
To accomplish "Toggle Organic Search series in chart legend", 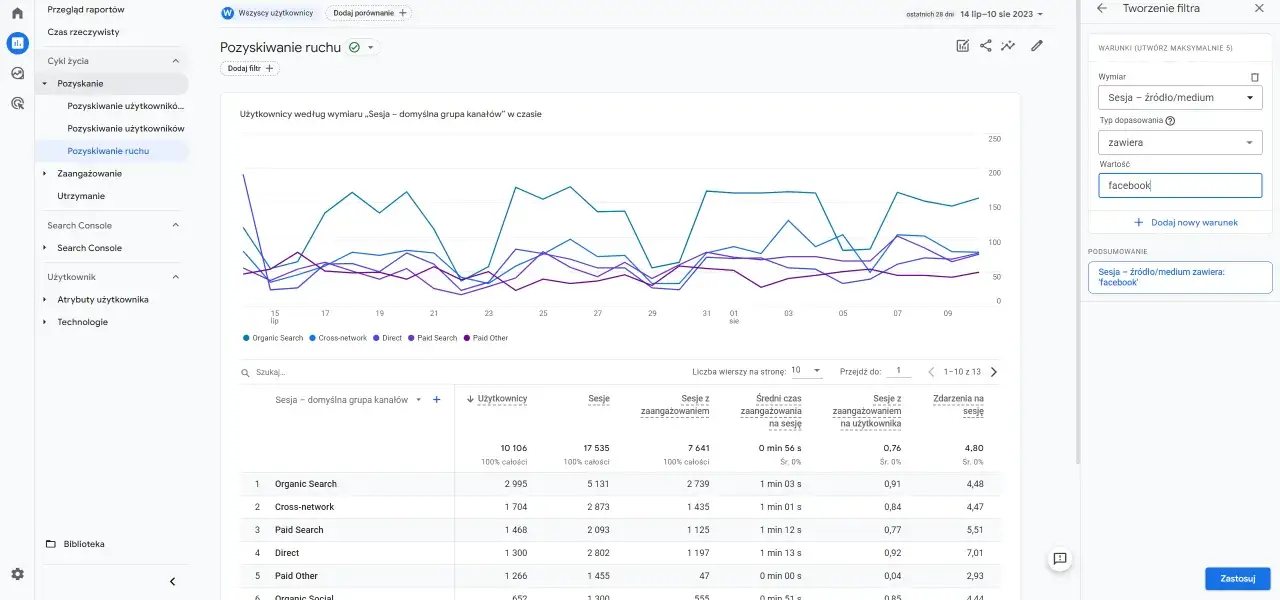I will (x=273, y=338).
